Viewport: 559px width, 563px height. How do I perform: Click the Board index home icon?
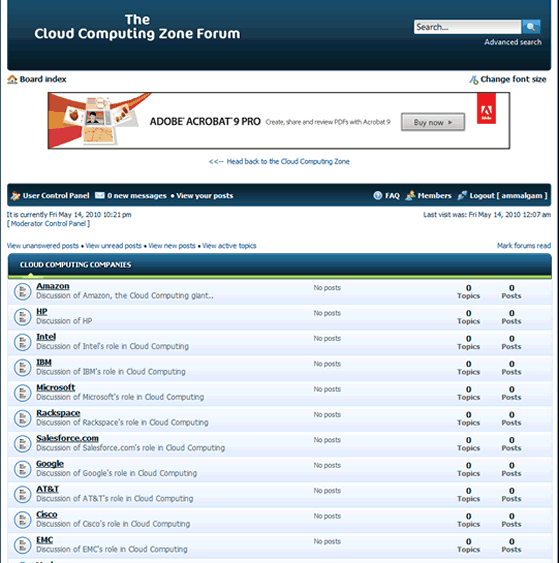[x=12, y=79]
